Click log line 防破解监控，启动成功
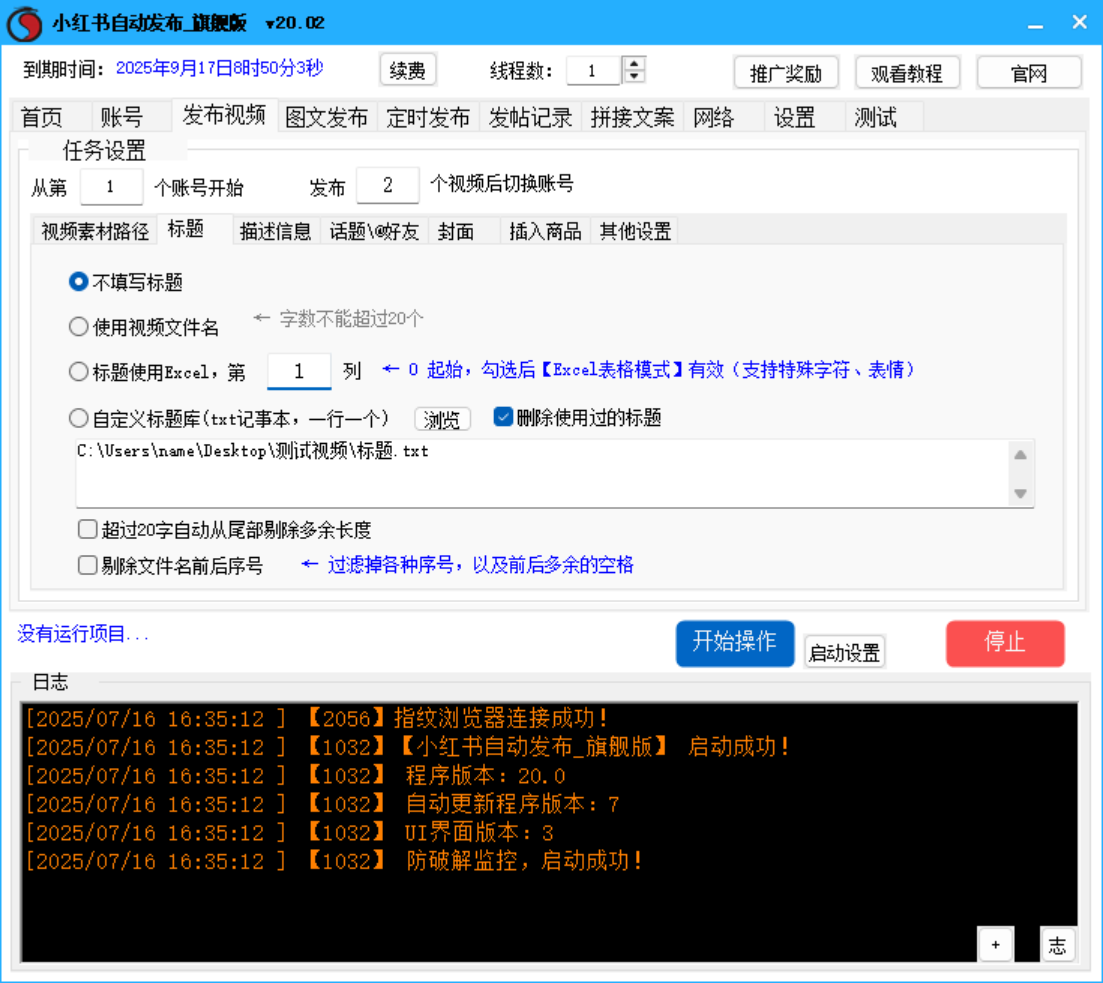 [334, 861]
